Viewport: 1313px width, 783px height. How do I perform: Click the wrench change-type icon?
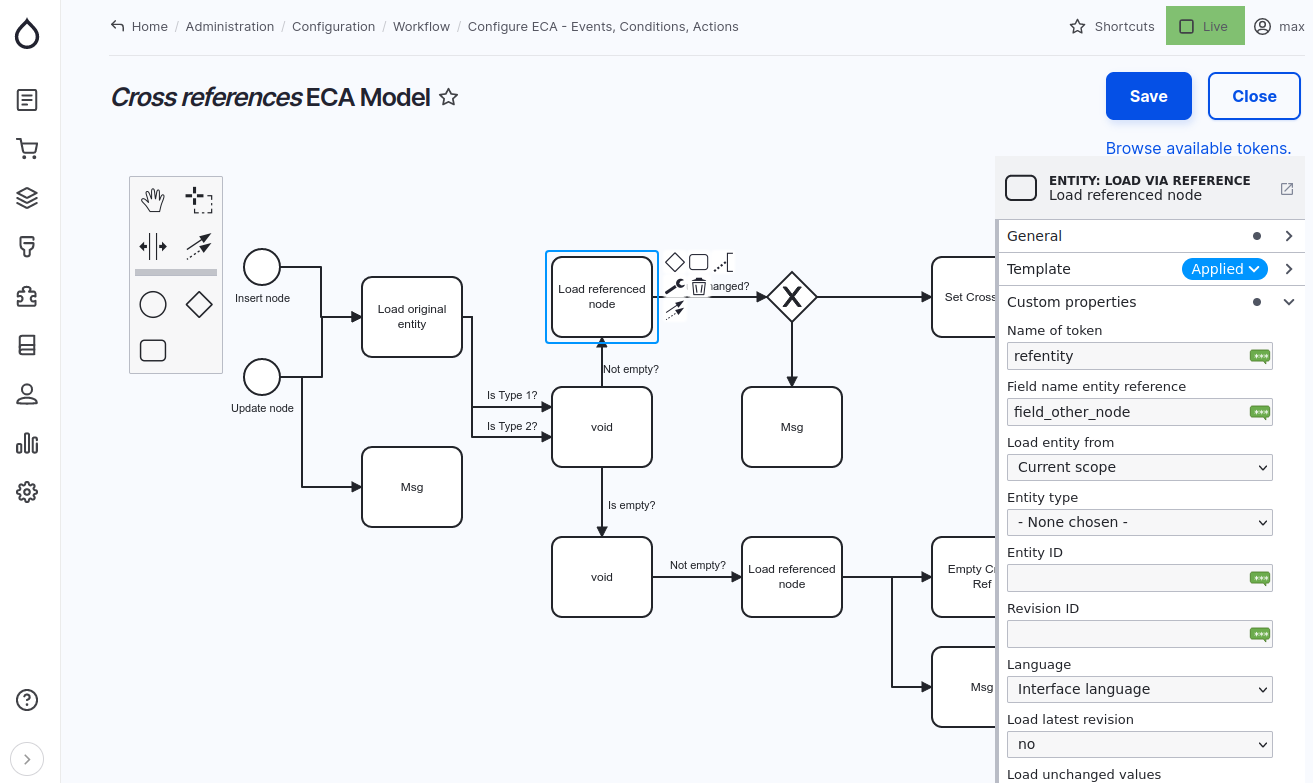(x=675, y=287)
